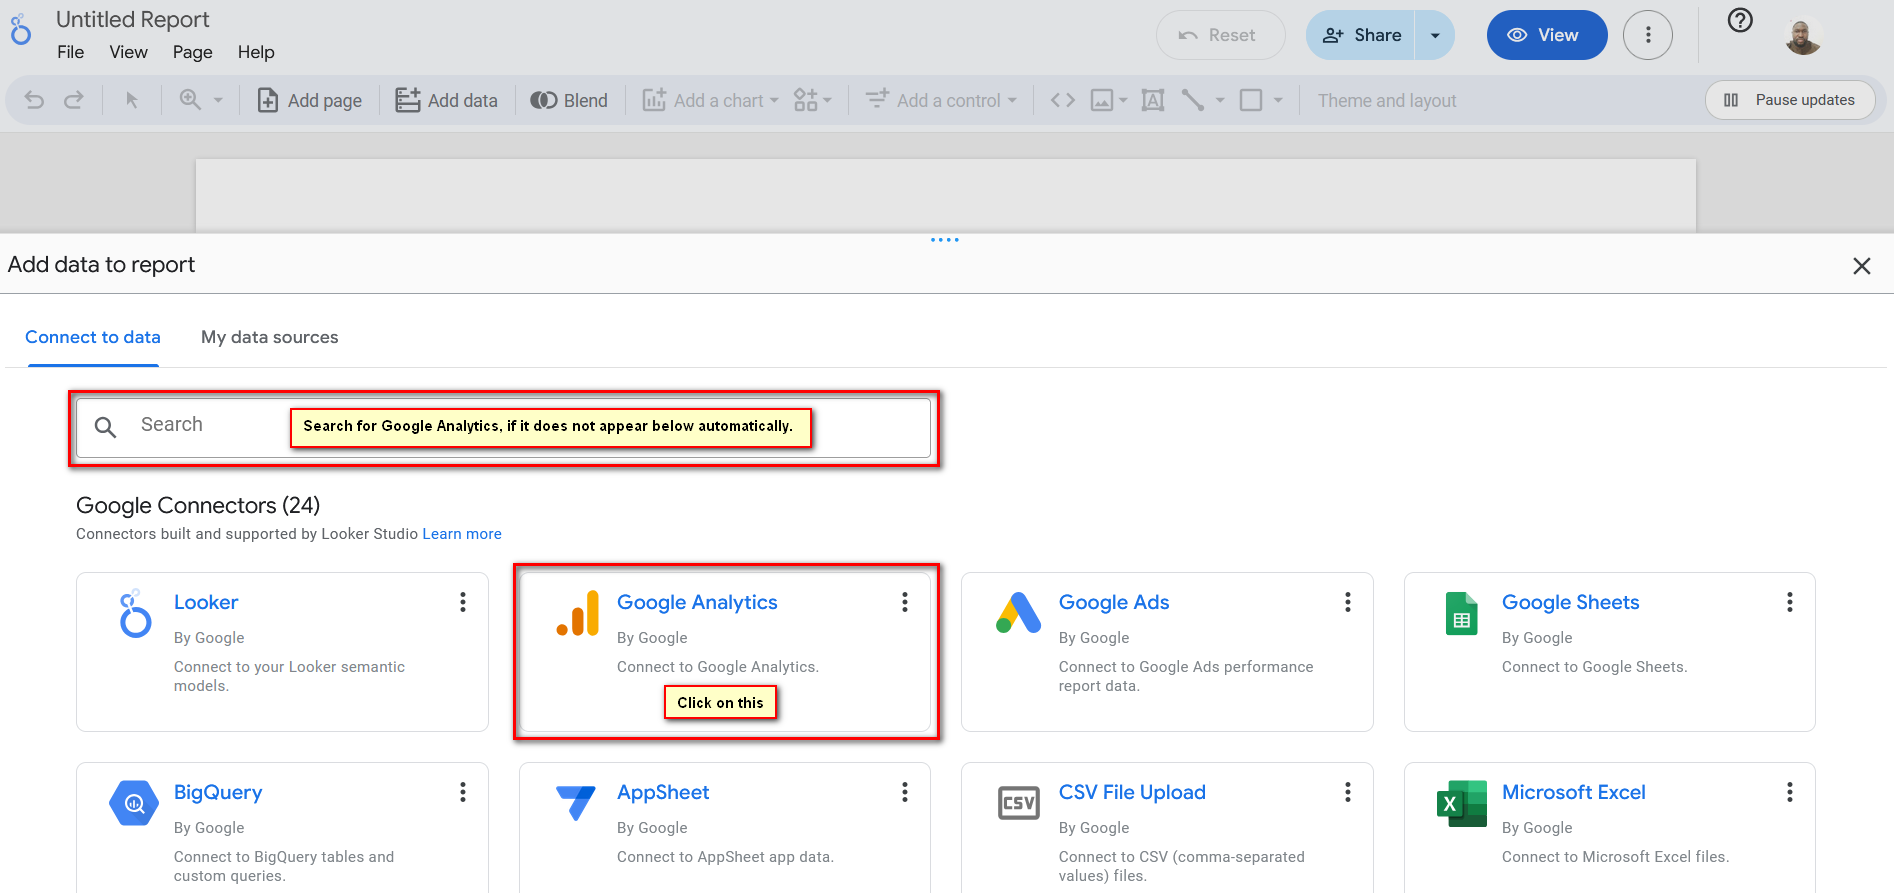This screenshot has height=894, width=1894.
Task: Open the File menu
Action: (71, 52)
